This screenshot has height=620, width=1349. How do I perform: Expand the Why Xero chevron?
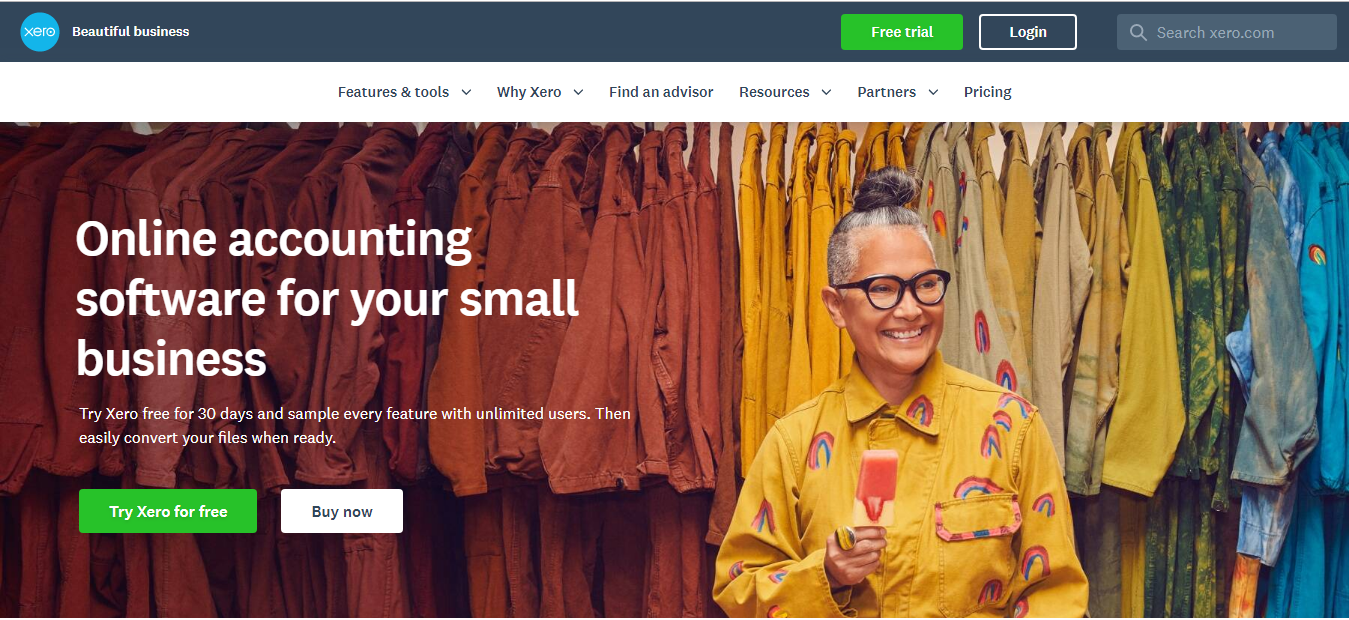click(x=578, y=92)
